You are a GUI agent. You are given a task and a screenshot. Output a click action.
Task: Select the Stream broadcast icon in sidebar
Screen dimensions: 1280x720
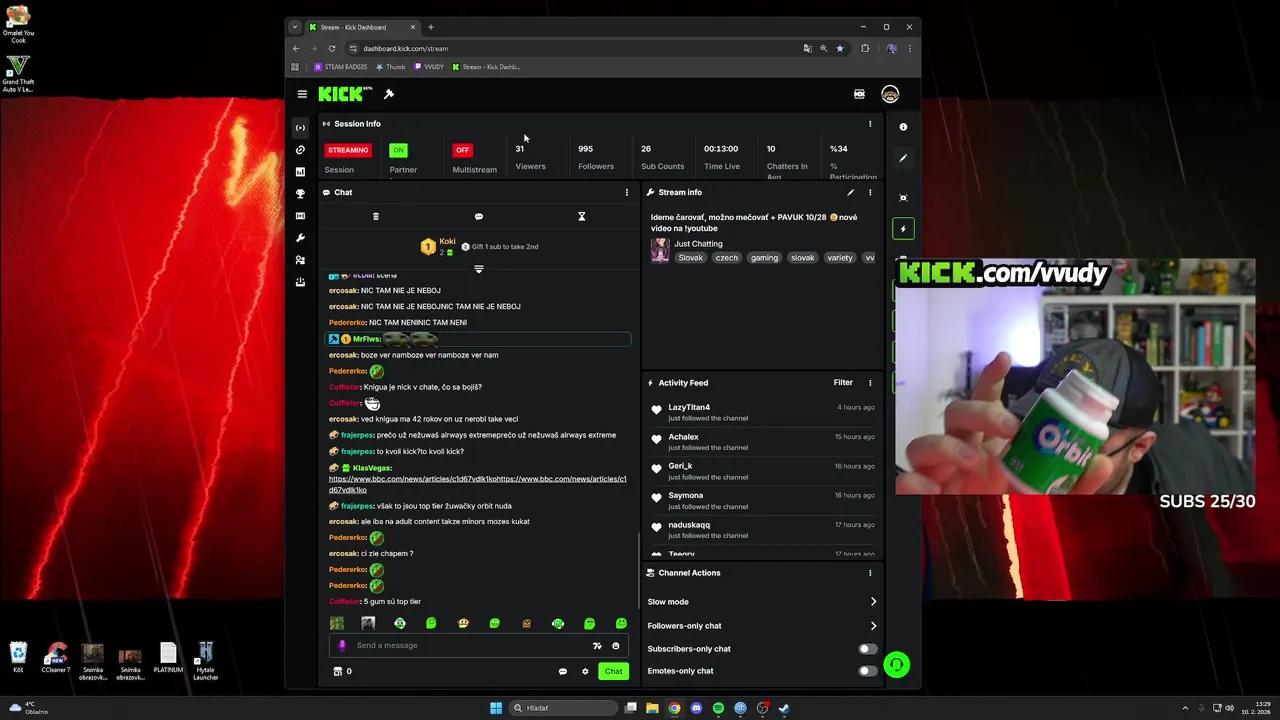pyautogui.click(x=300, y=128)
